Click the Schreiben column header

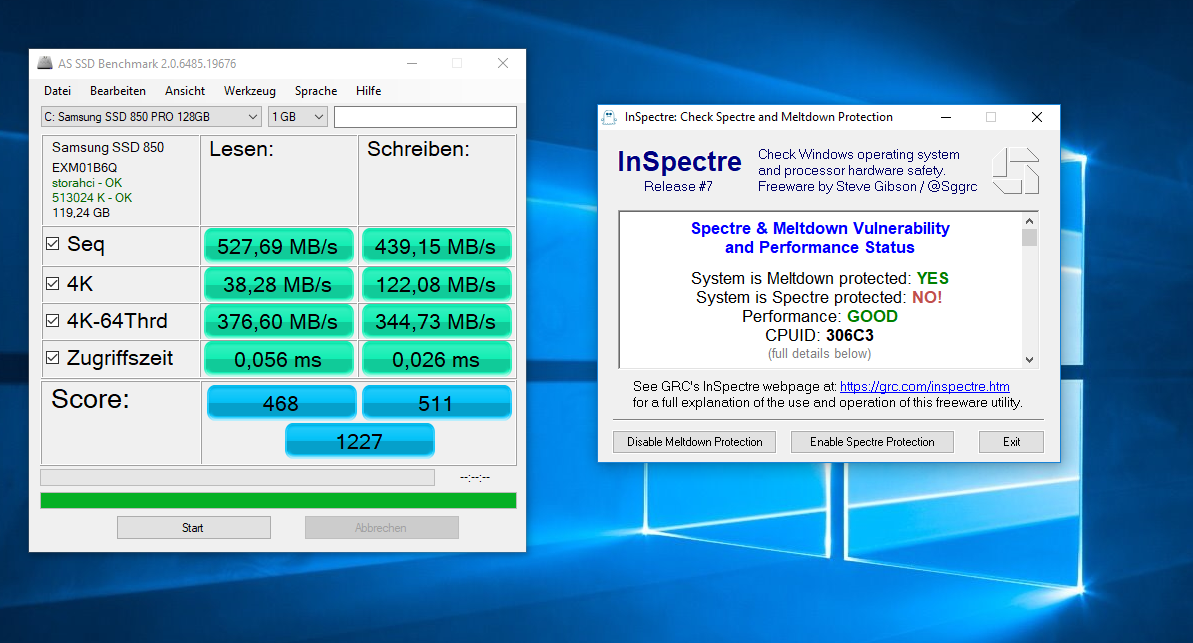(418, 149)
